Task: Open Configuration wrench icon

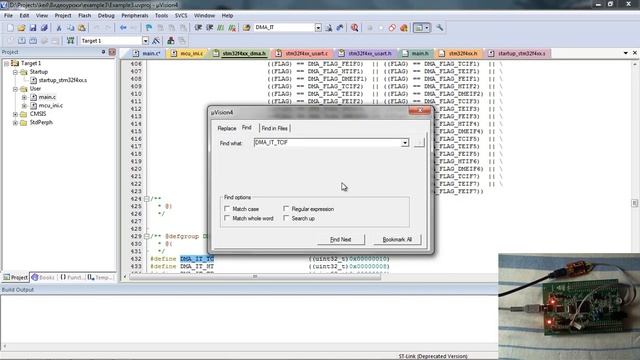Action: [x=440, y=27]
